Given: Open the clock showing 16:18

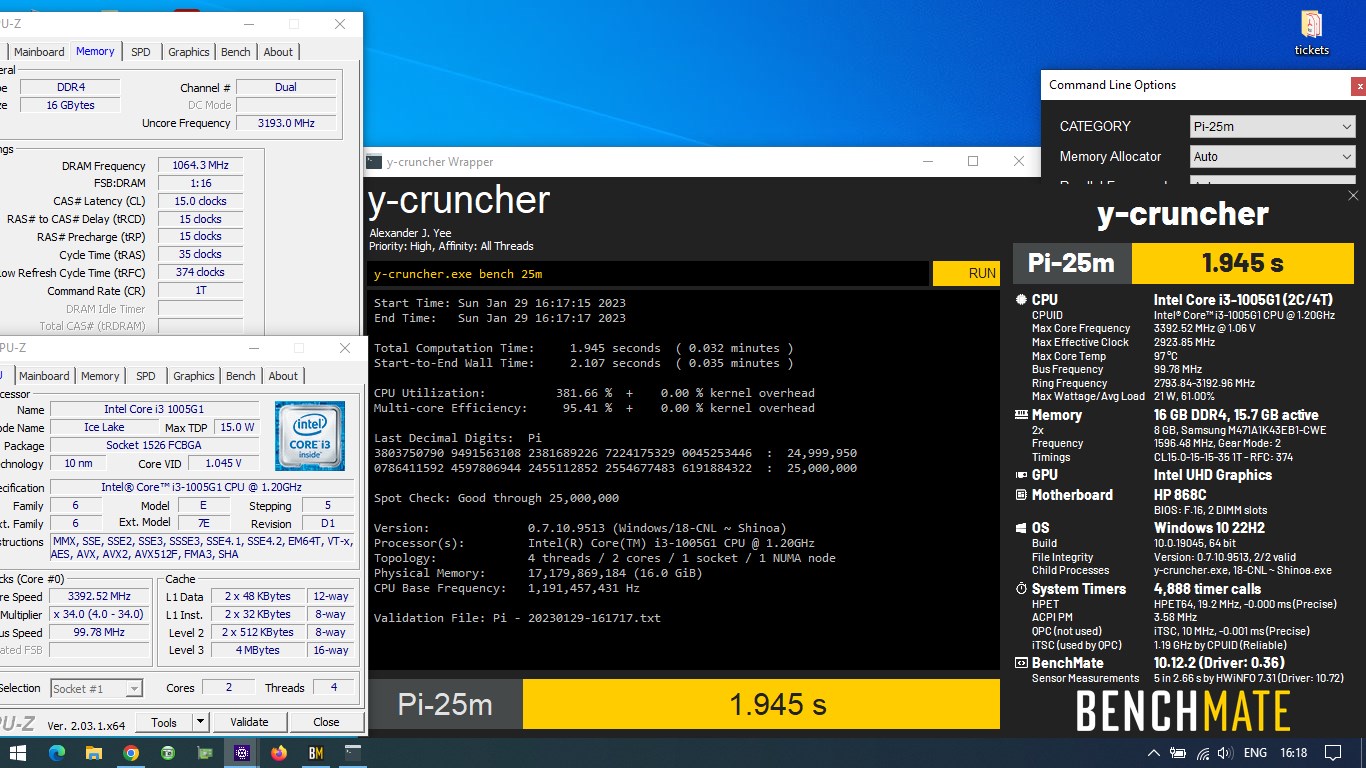Looking at the screenshot, I should pyautogui.click(x=1294, y=753).
